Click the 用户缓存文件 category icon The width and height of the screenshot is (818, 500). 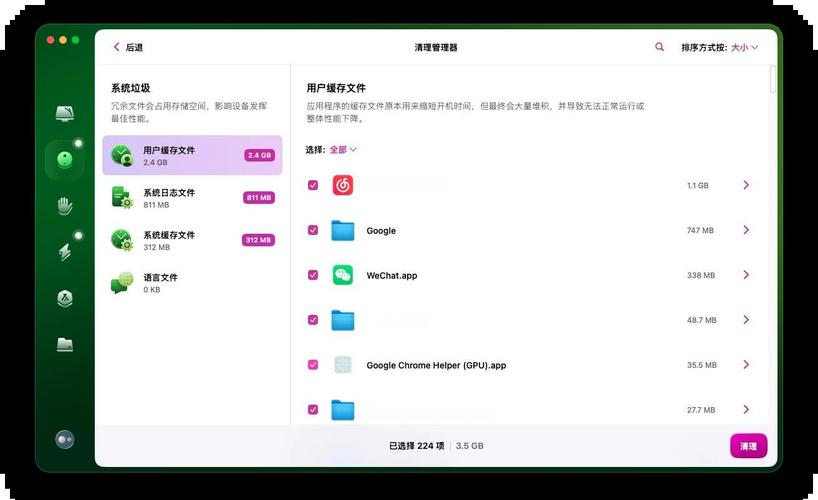122,155
